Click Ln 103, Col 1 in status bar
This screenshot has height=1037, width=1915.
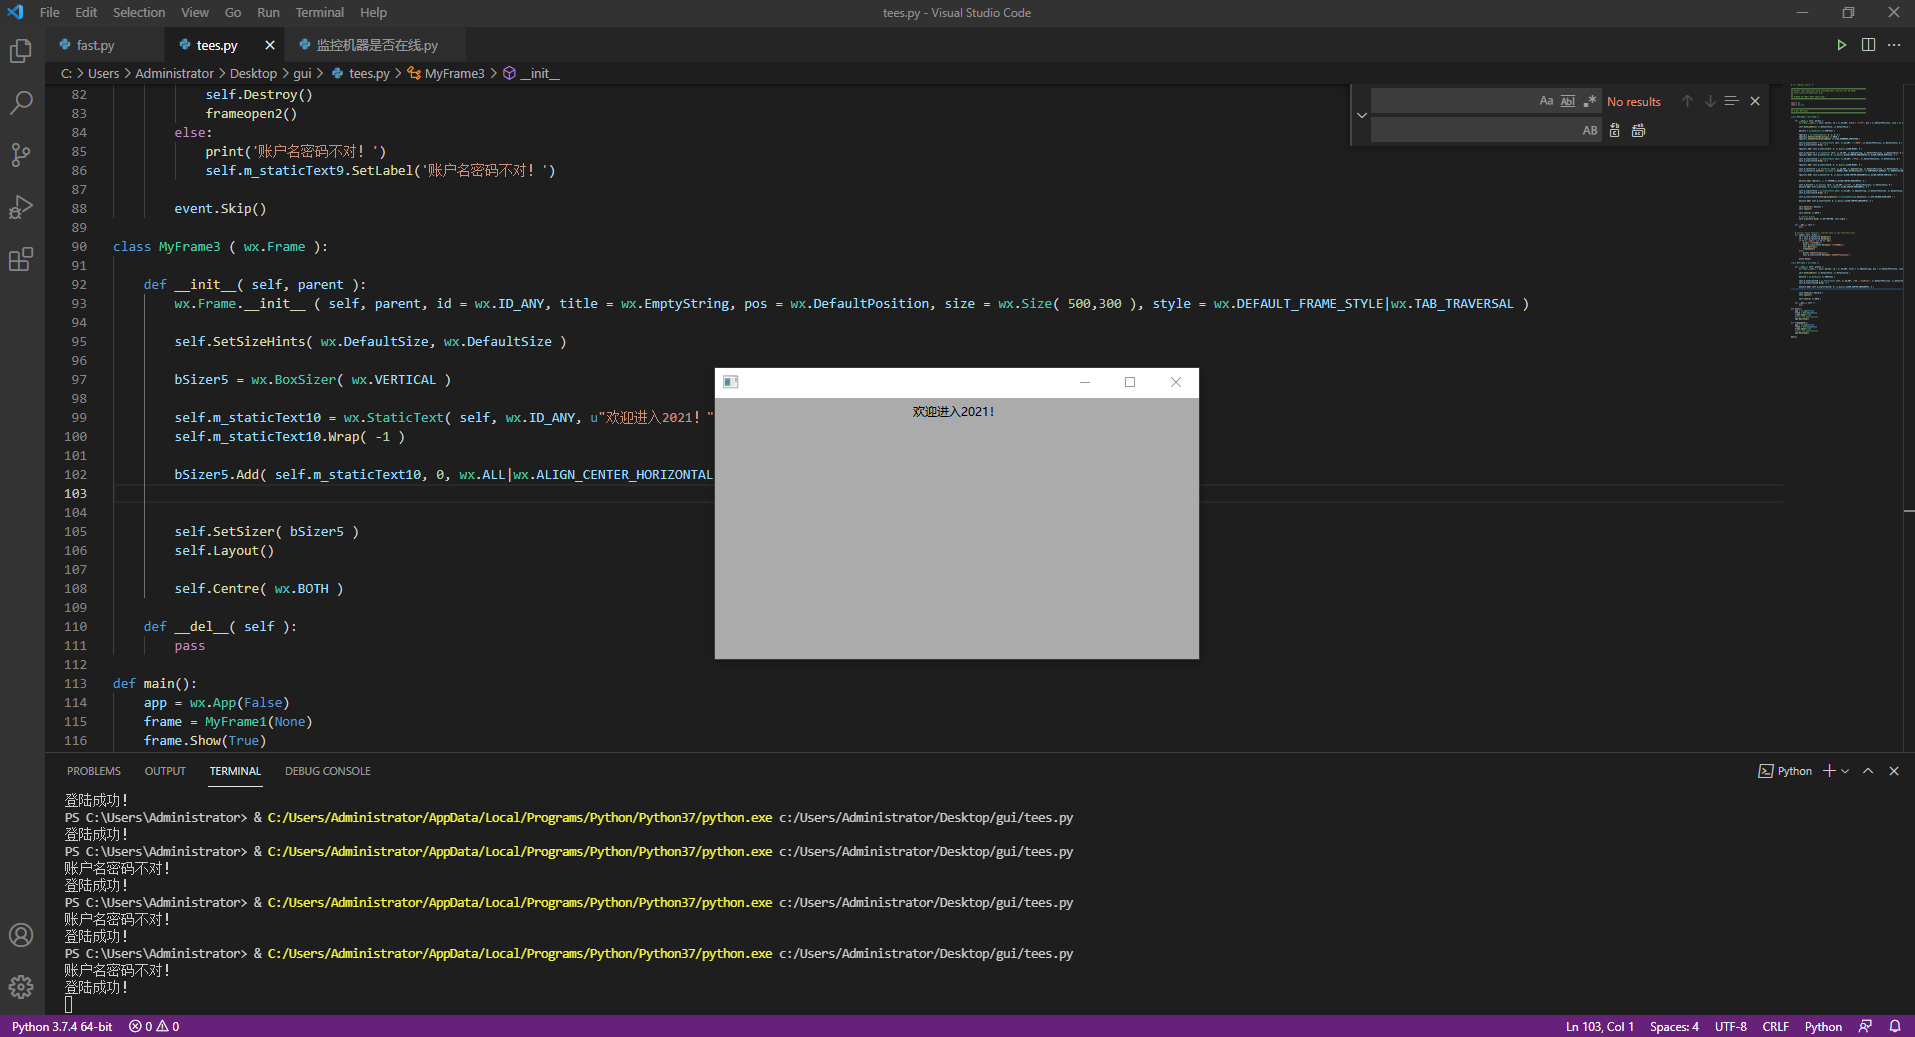1600,1026
